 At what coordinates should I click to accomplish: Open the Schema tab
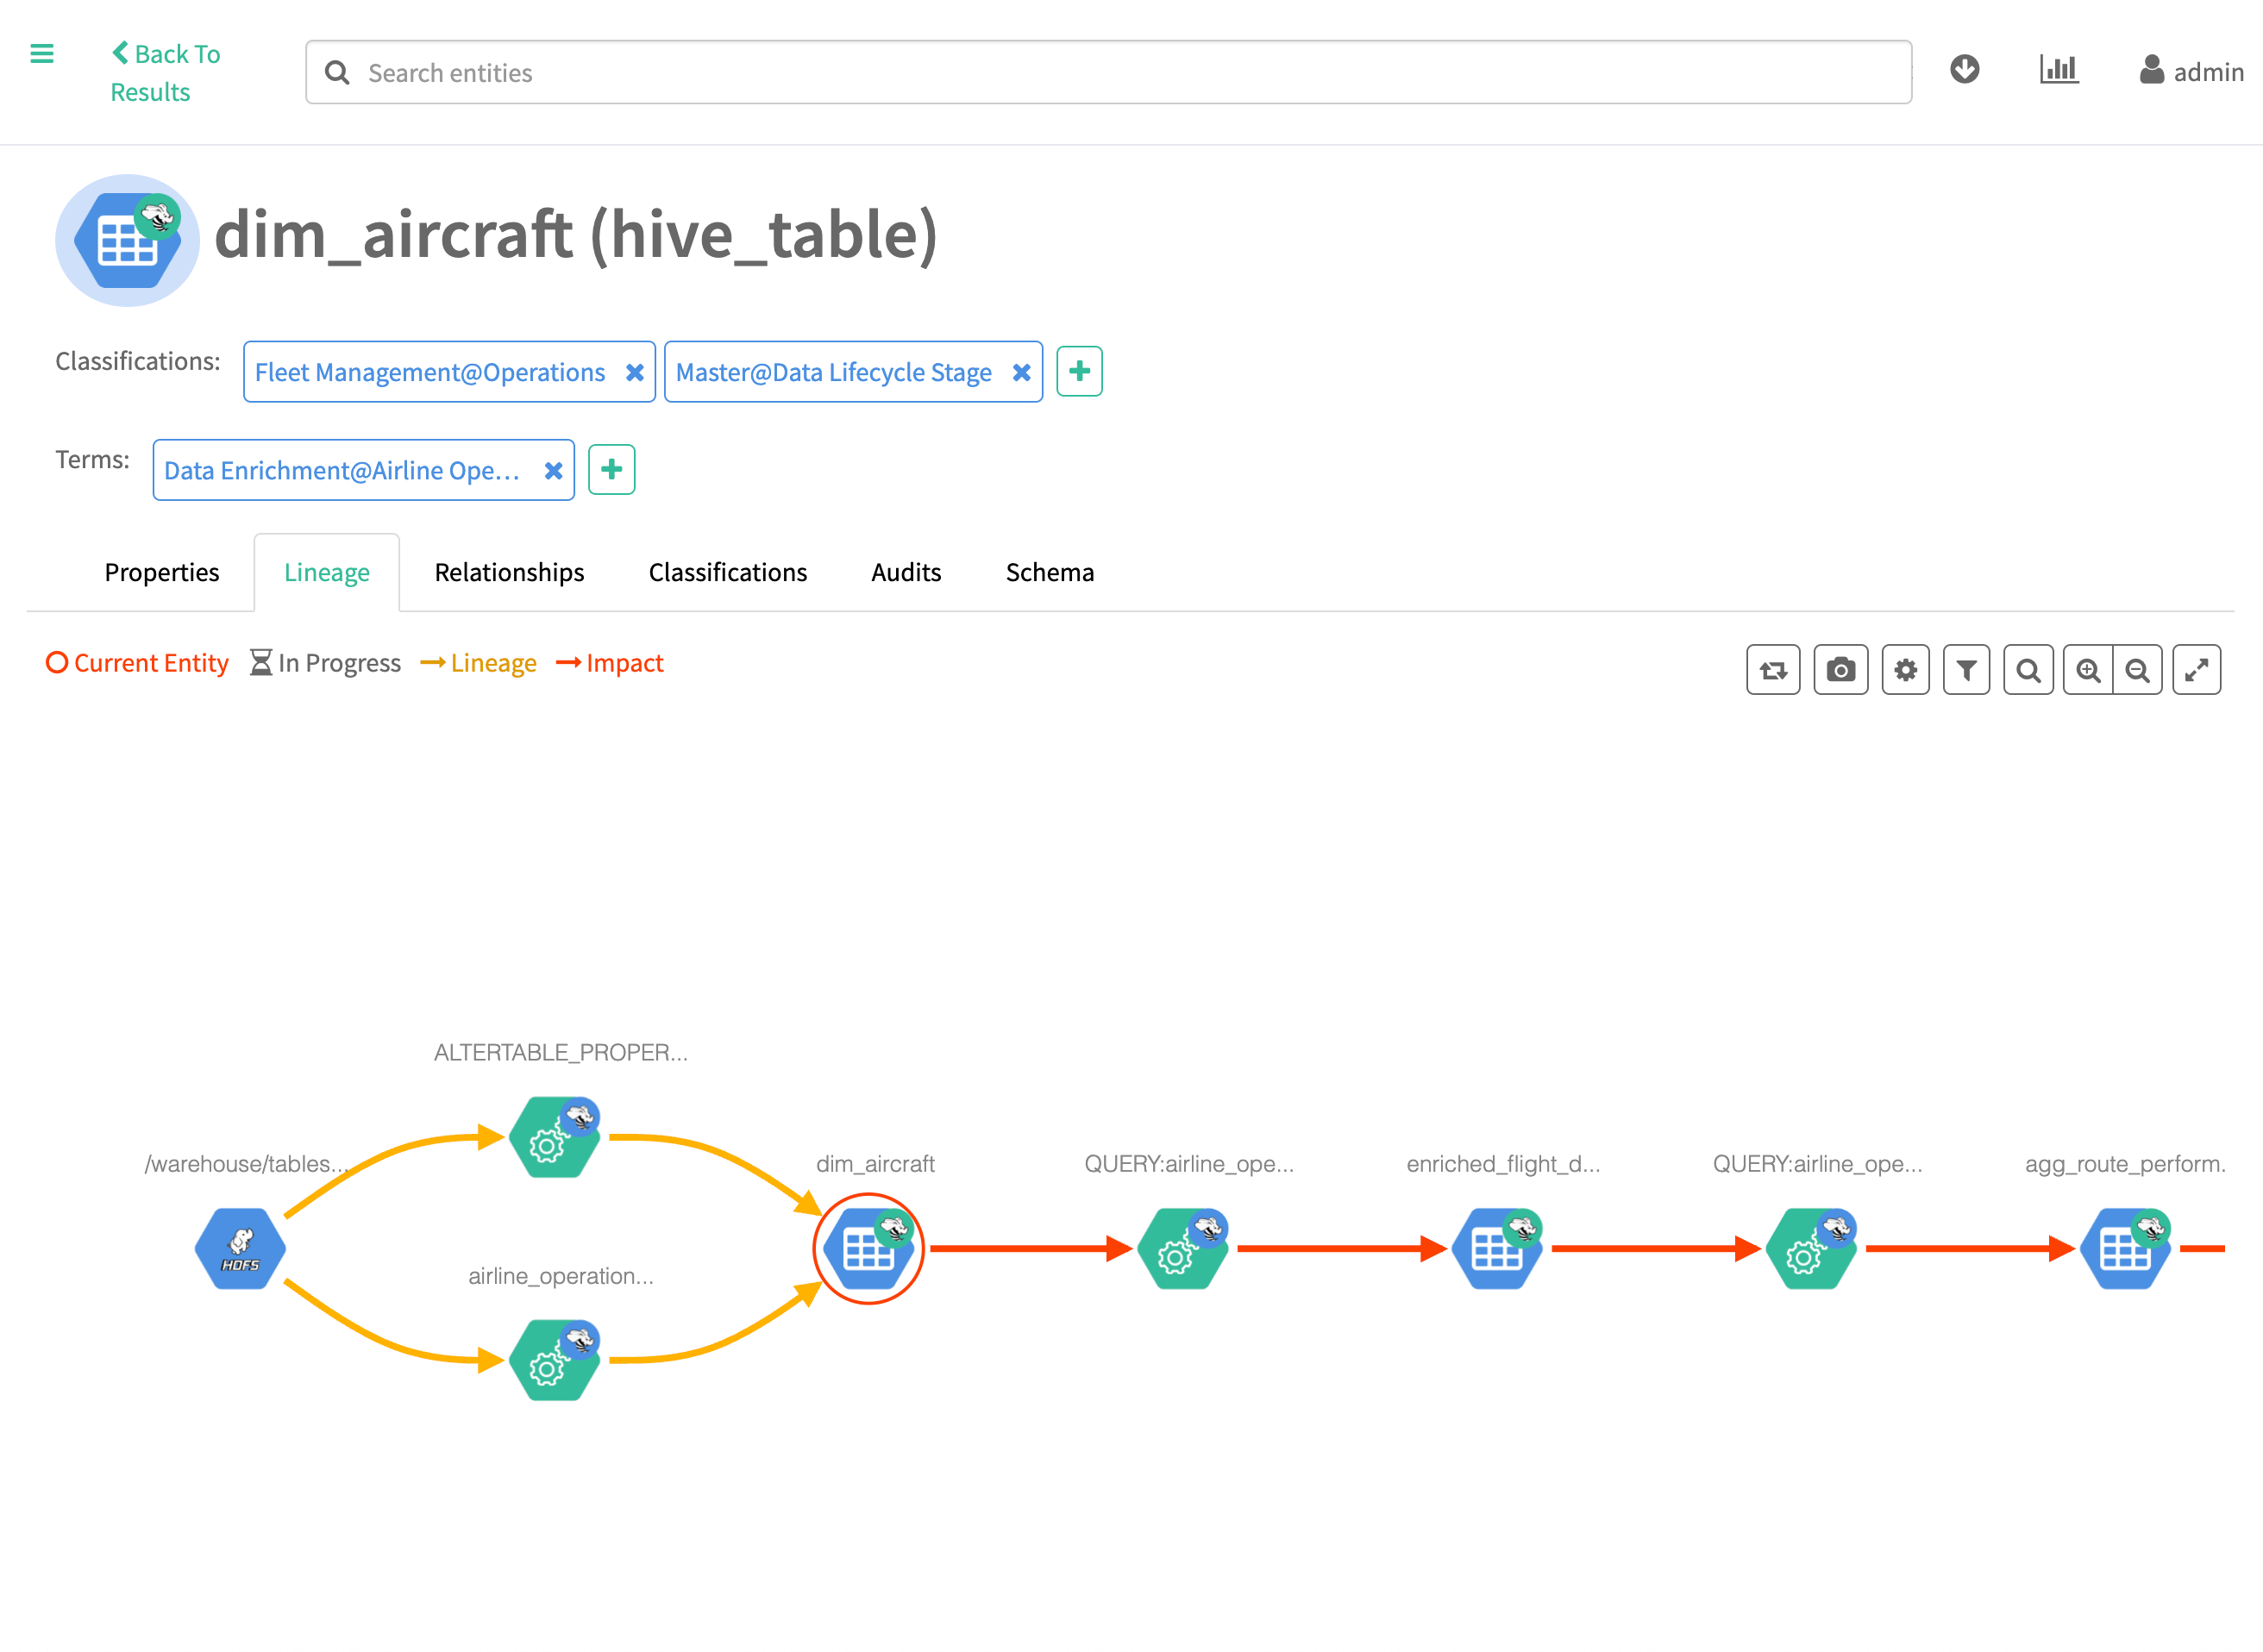pyautogui.click(x=1049, y=572)
